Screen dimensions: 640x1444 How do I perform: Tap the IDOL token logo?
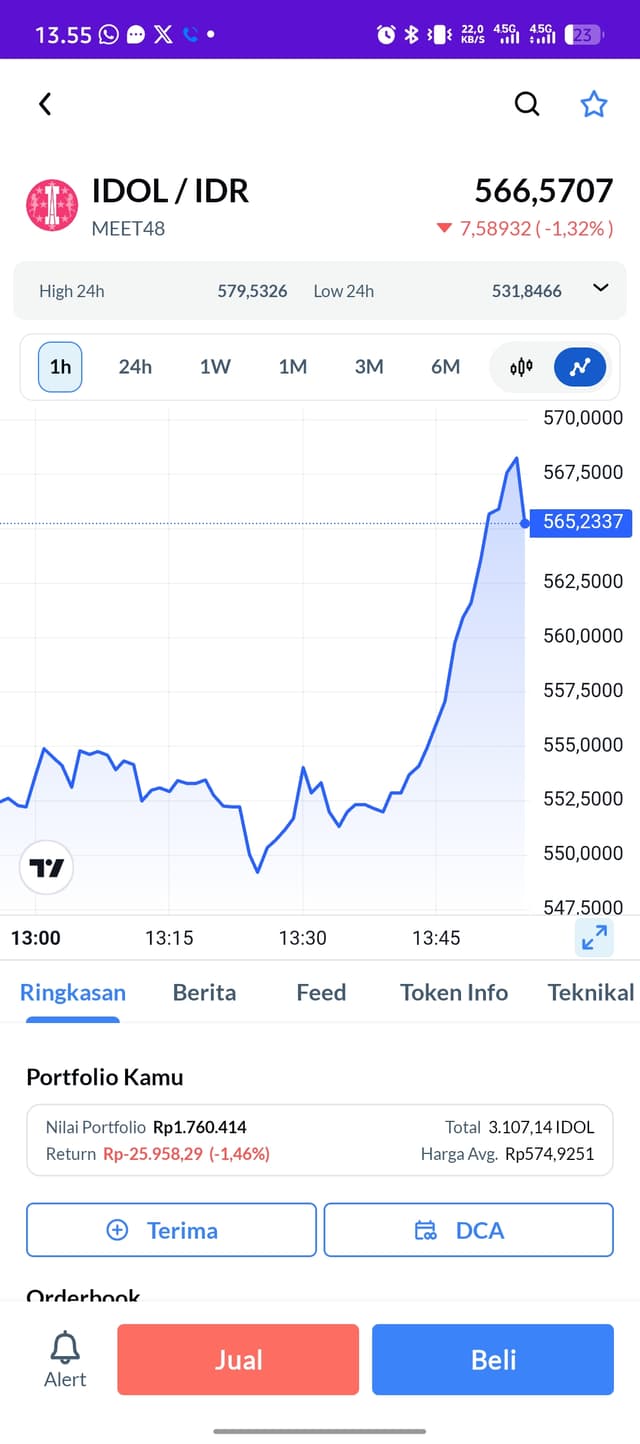coord(52,206)
